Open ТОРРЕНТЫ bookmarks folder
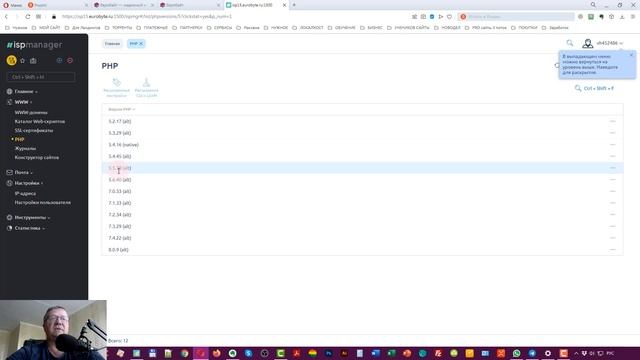 pyautogui.click(x=119, y=28)
